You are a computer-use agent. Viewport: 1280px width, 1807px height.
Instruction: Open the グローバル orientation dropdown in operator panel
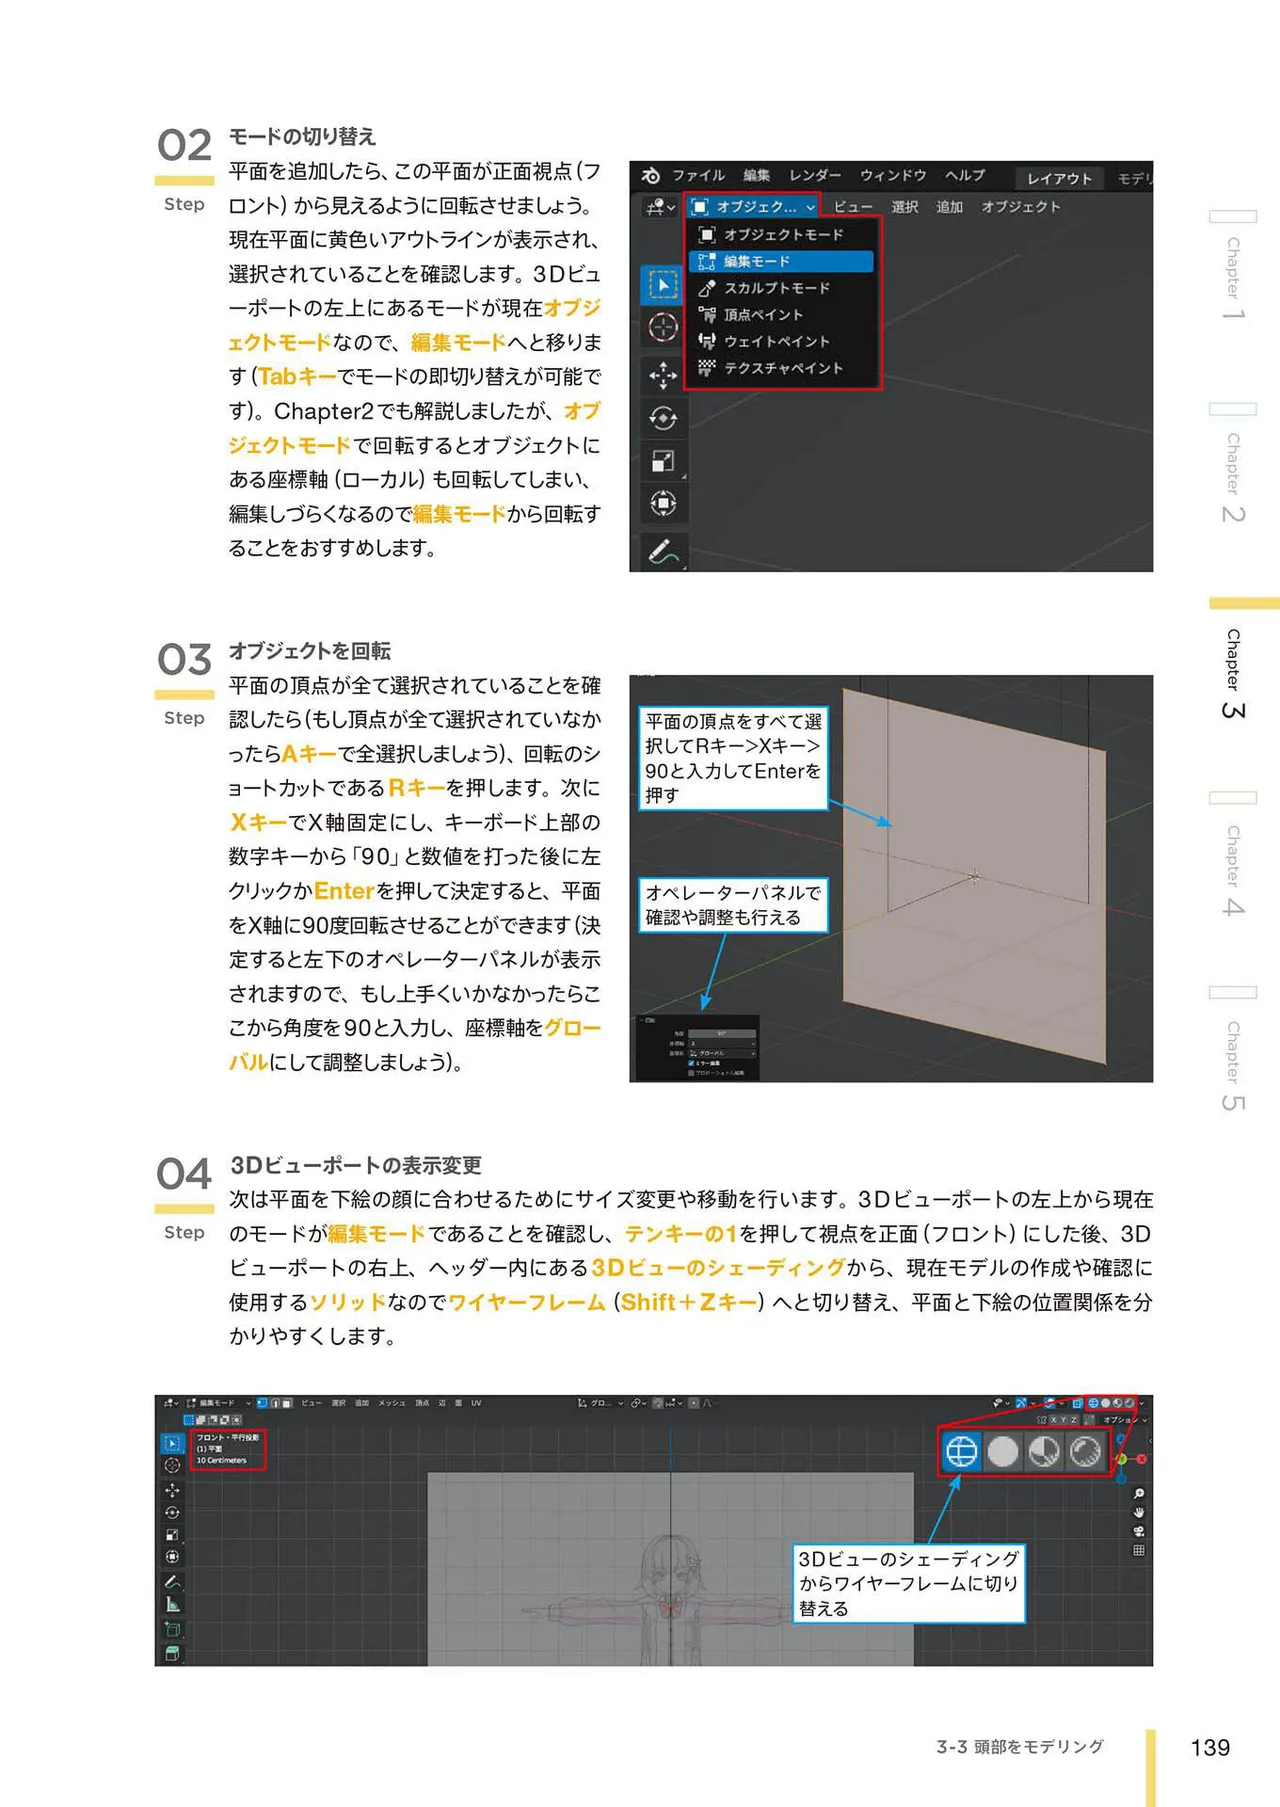(x=722, y=1054)
